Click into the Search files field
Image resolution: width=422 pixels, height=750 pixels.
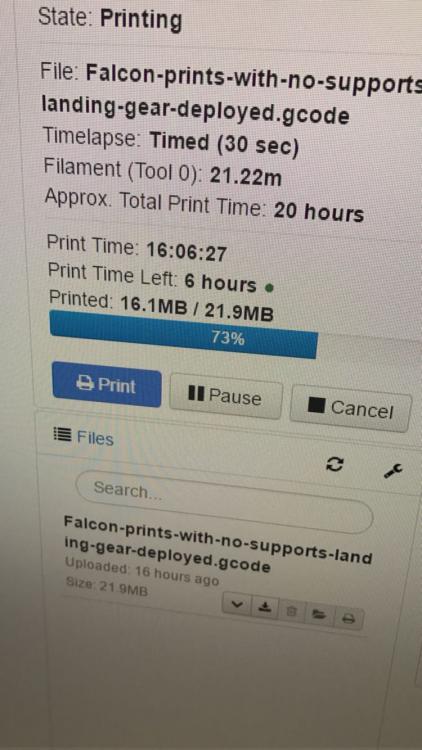(x=224, y=501)
